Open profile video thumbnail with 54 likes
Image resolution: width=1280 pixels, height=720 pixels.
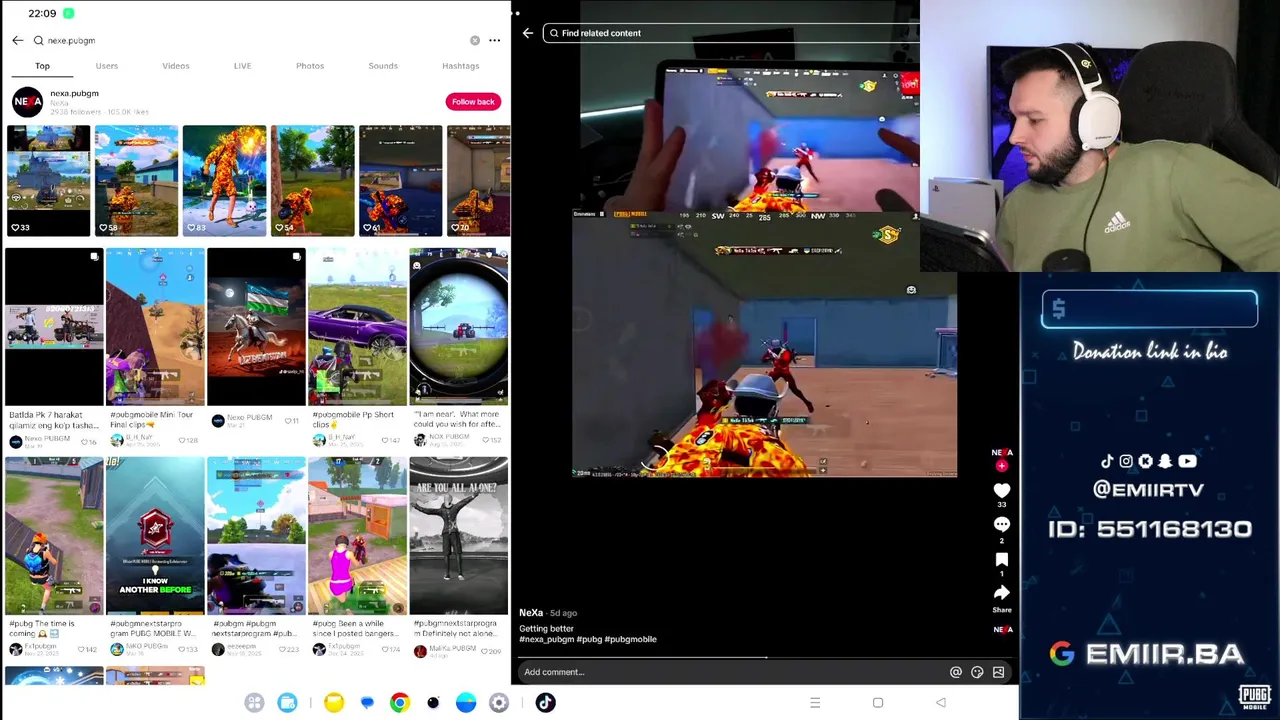(x=312, y=180)
